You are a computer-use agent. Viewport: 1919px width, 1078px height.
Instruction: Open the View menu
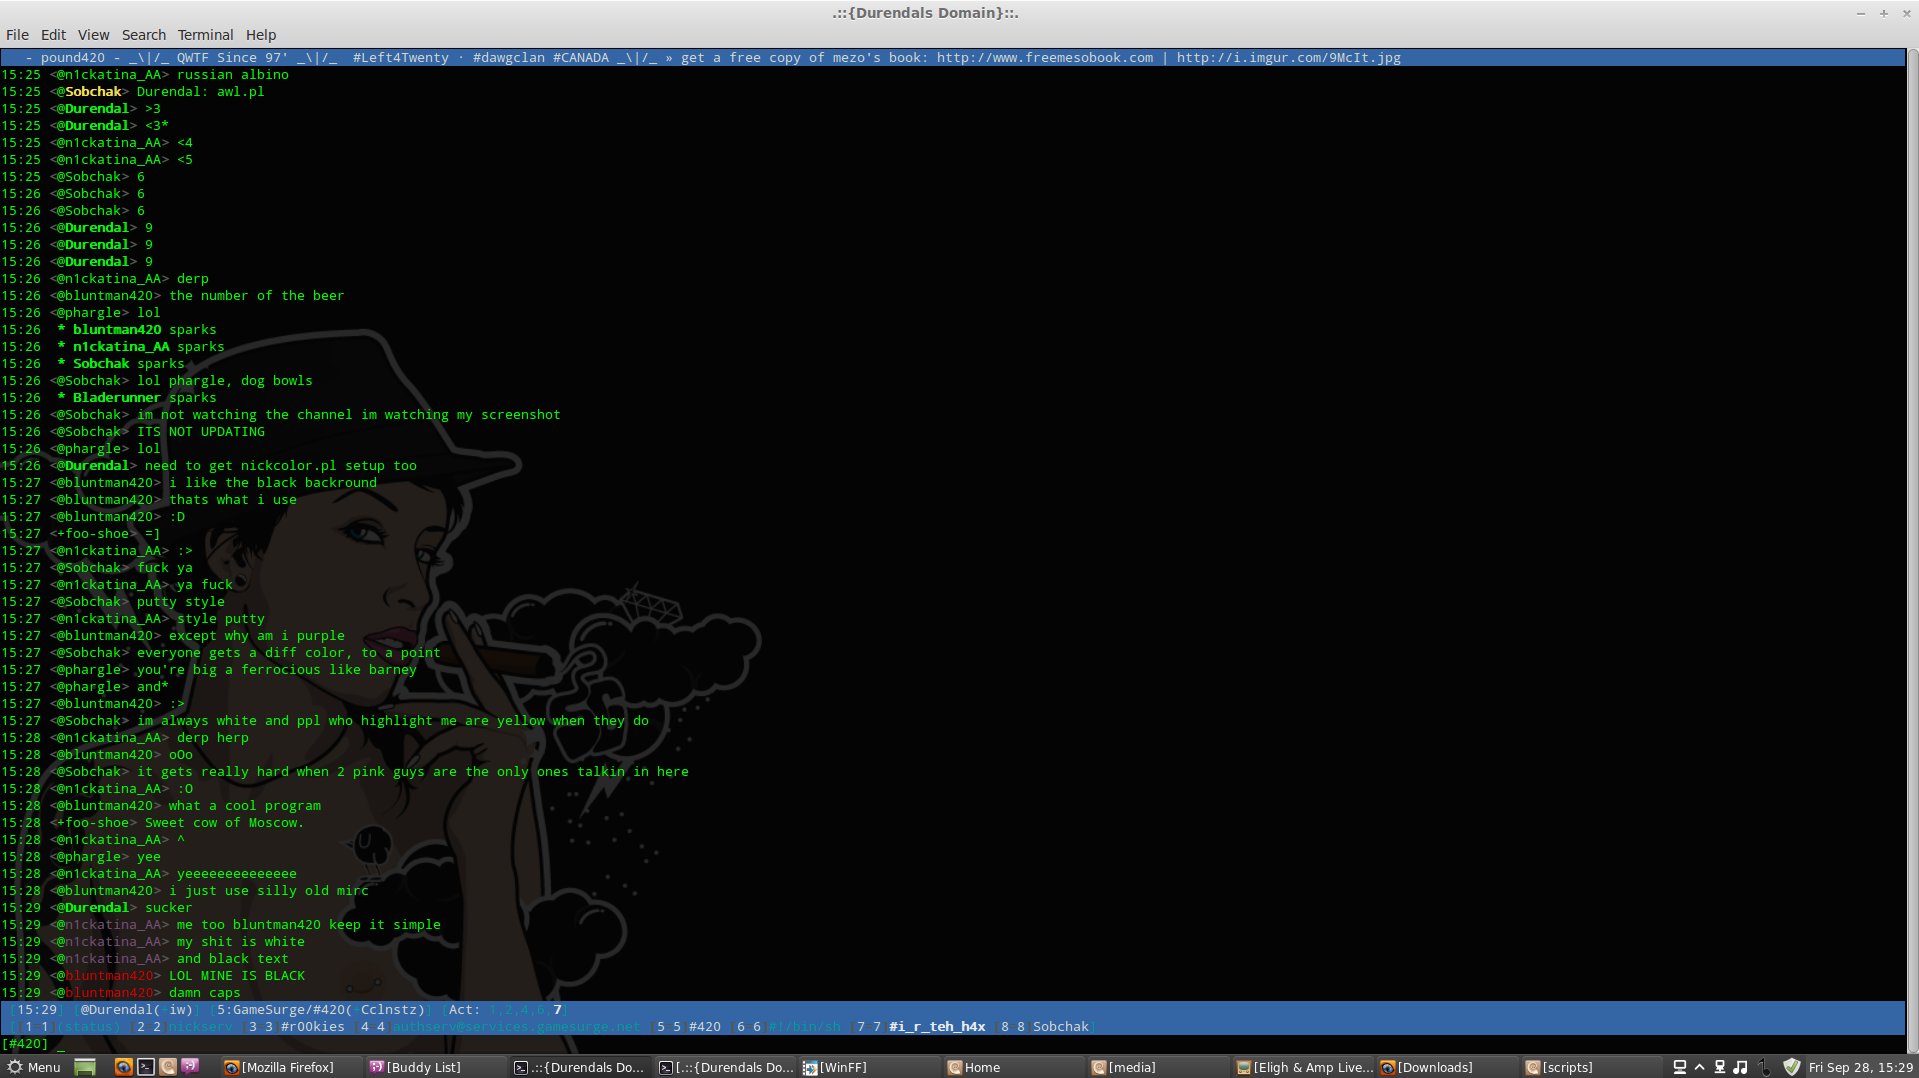click(x=93, y=34)
